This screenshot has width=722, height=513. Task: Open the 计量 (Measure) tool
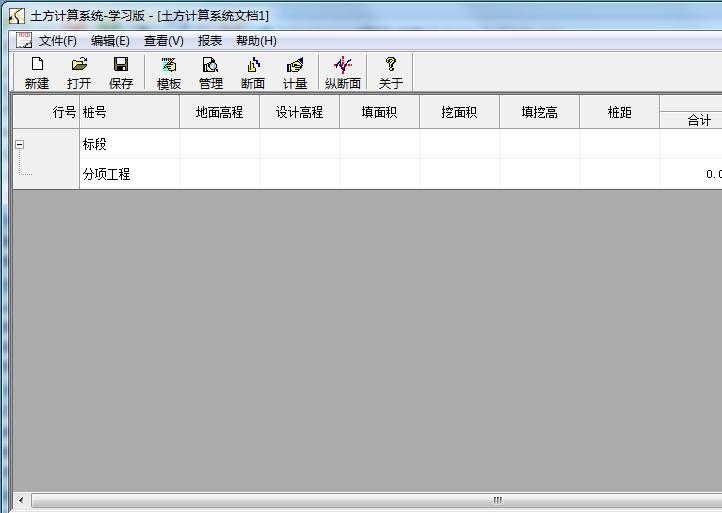tap(295, 72)
